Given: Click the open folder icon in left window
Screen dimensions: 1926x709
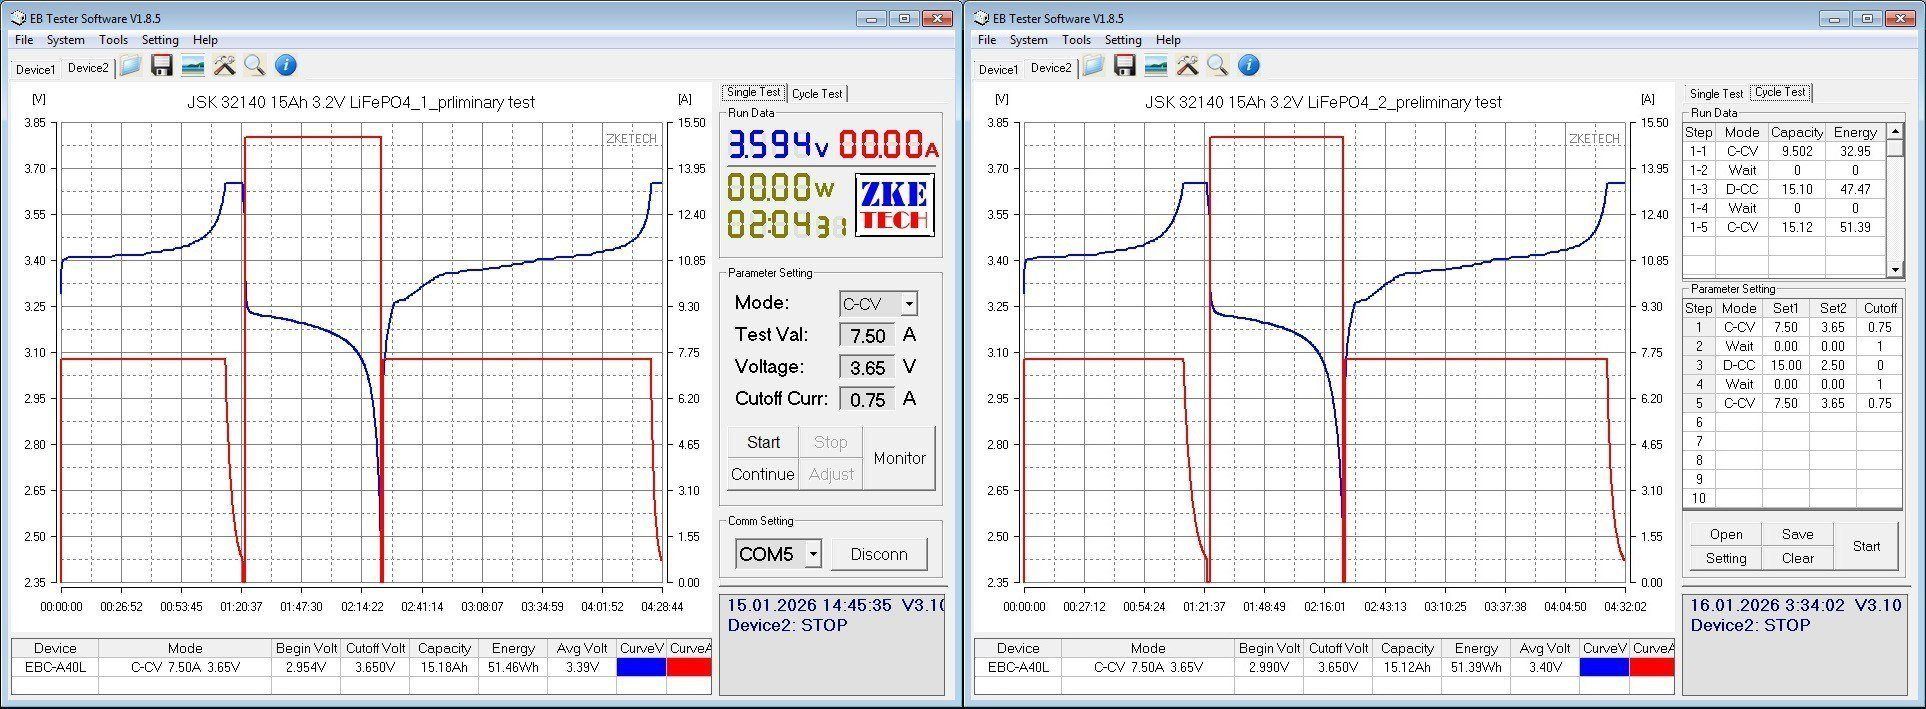Looking at the screenshot, I should coord(130,66).
